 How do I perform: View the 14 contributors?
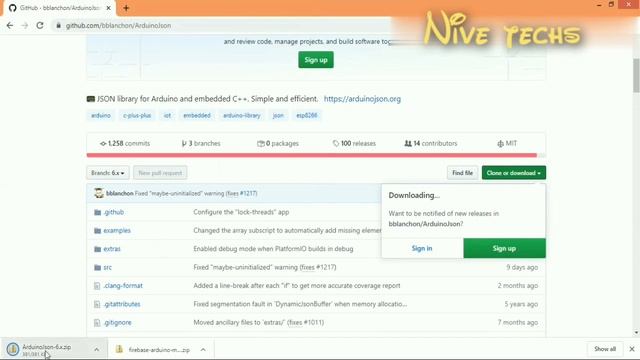(431, 143)
